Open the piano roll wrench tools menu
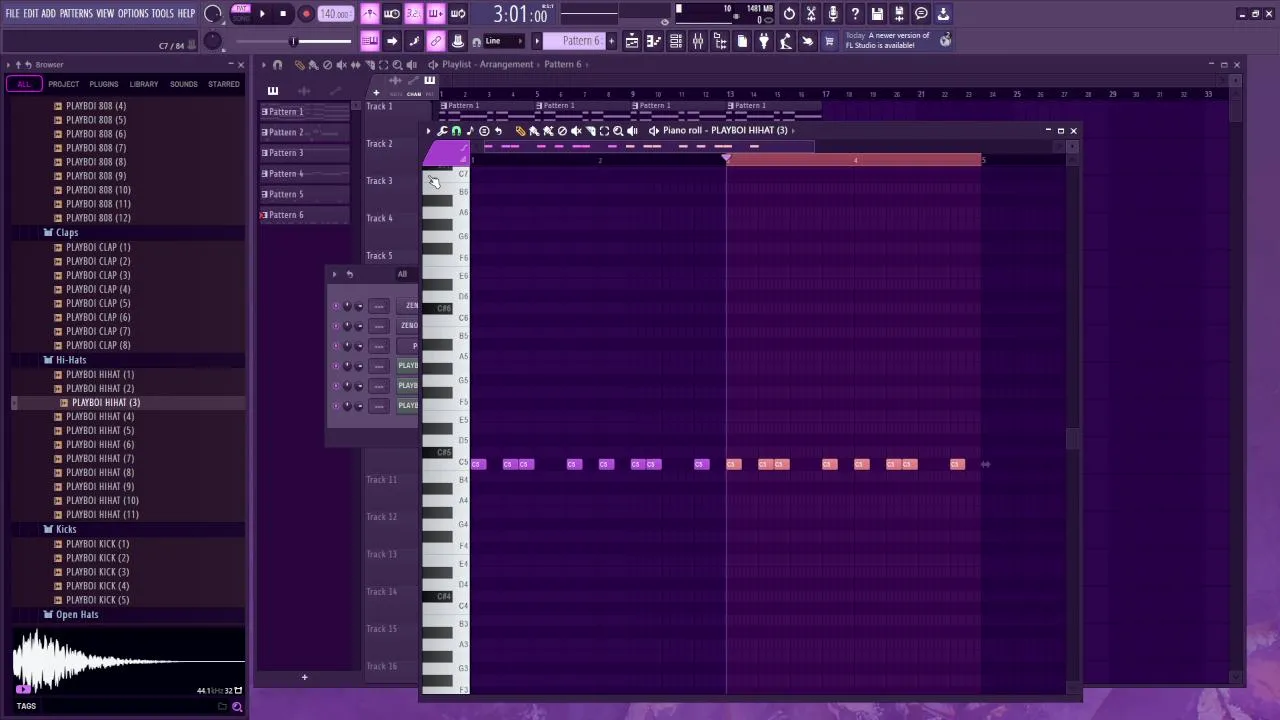 tap(442, 131)
